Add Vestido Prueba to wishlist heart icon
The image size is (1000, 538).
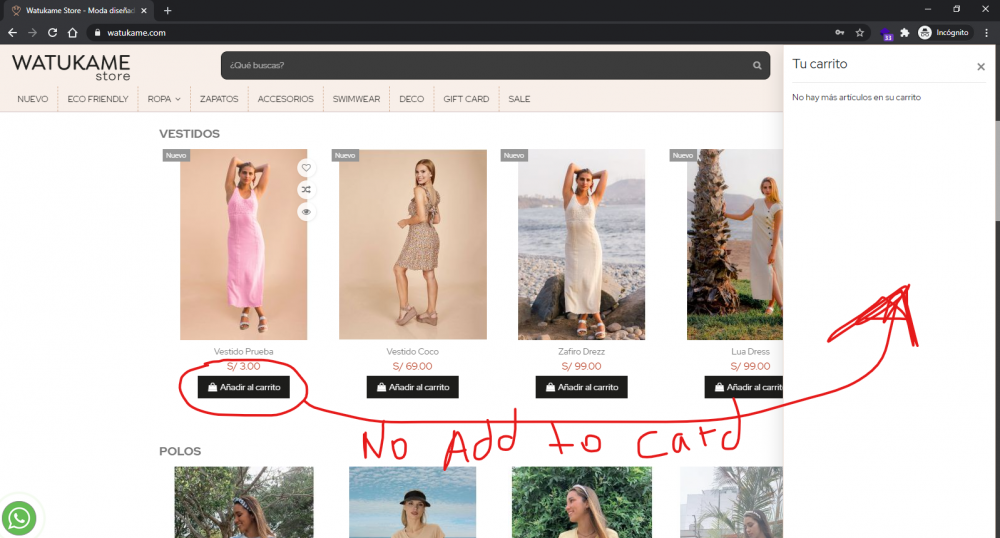click(x=306, y=168)
